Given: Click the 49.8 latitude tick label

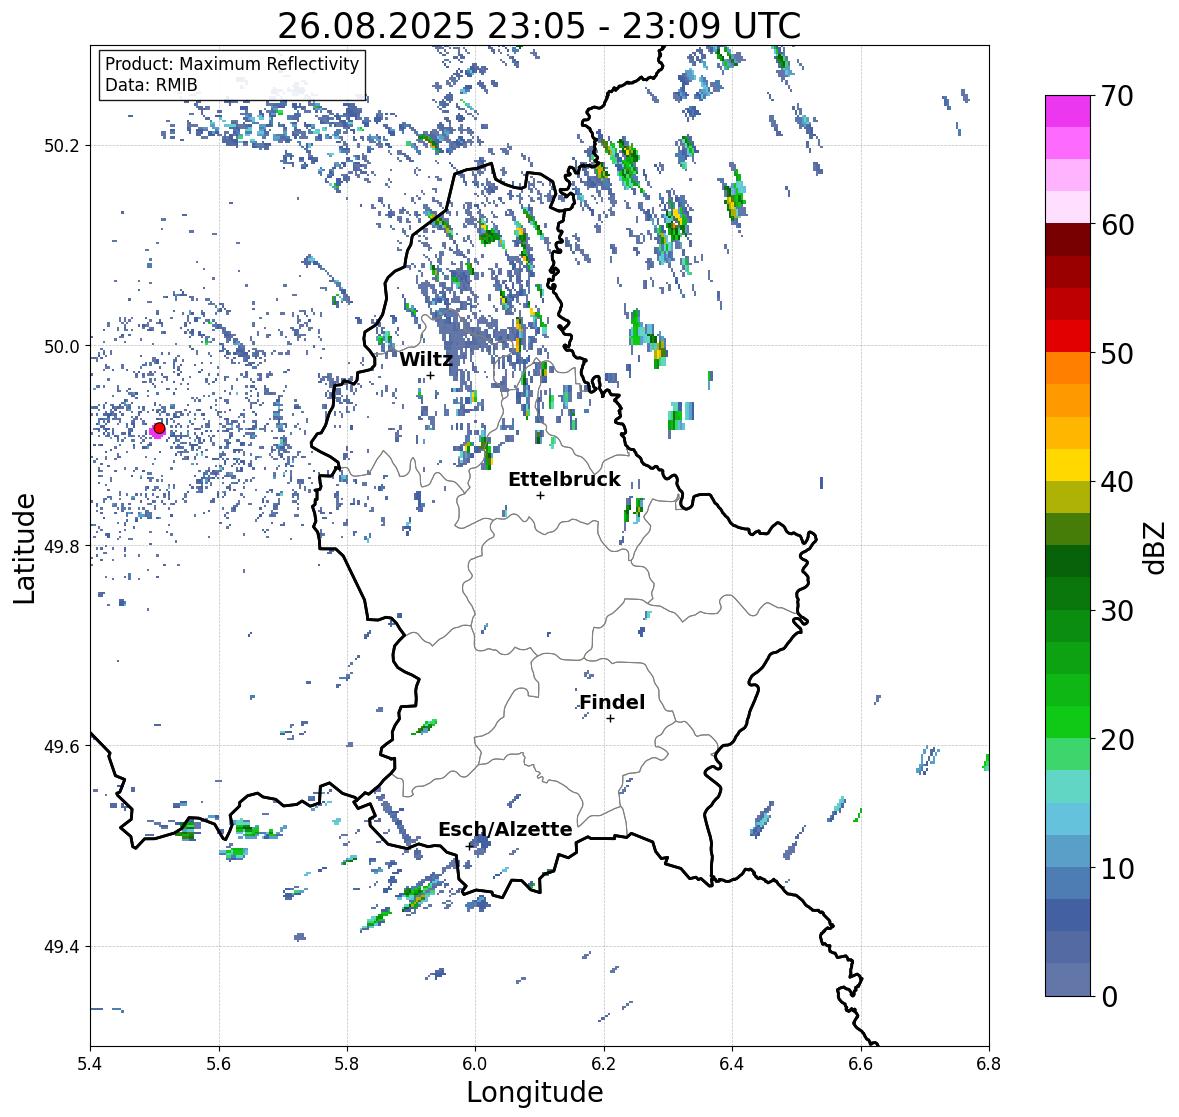Looking at the screenshot, I should (x=61, y=546).
